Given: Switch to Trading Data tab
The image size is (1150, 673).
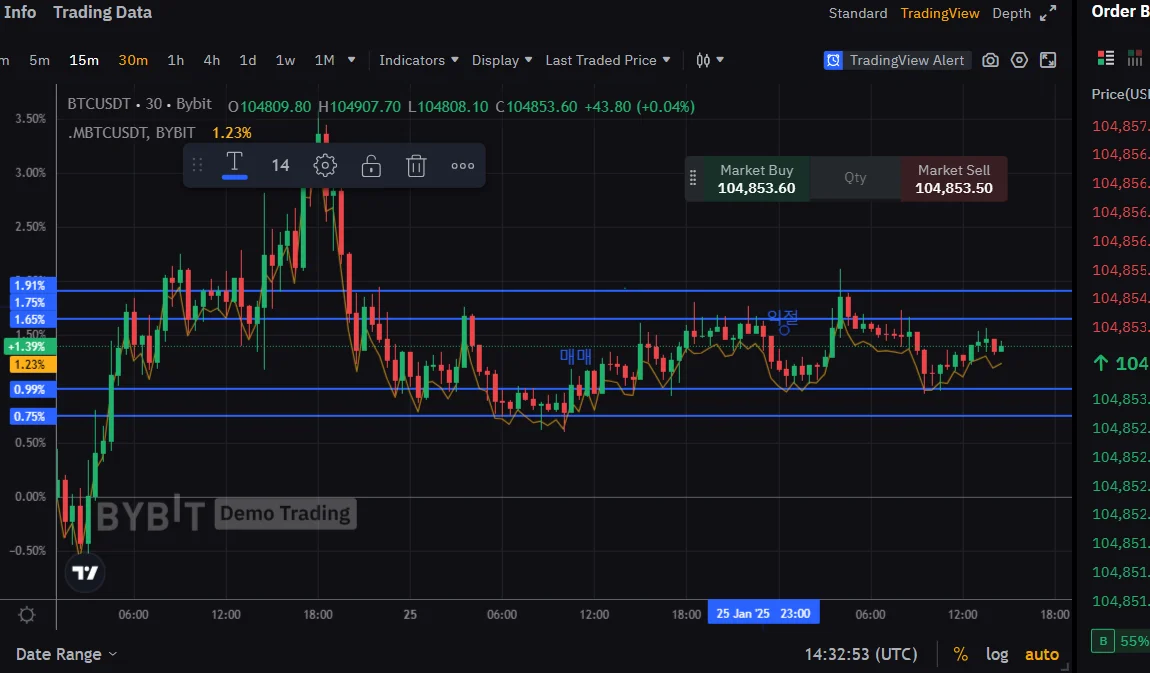Looking at the screenshot, I should click(103, 12).
